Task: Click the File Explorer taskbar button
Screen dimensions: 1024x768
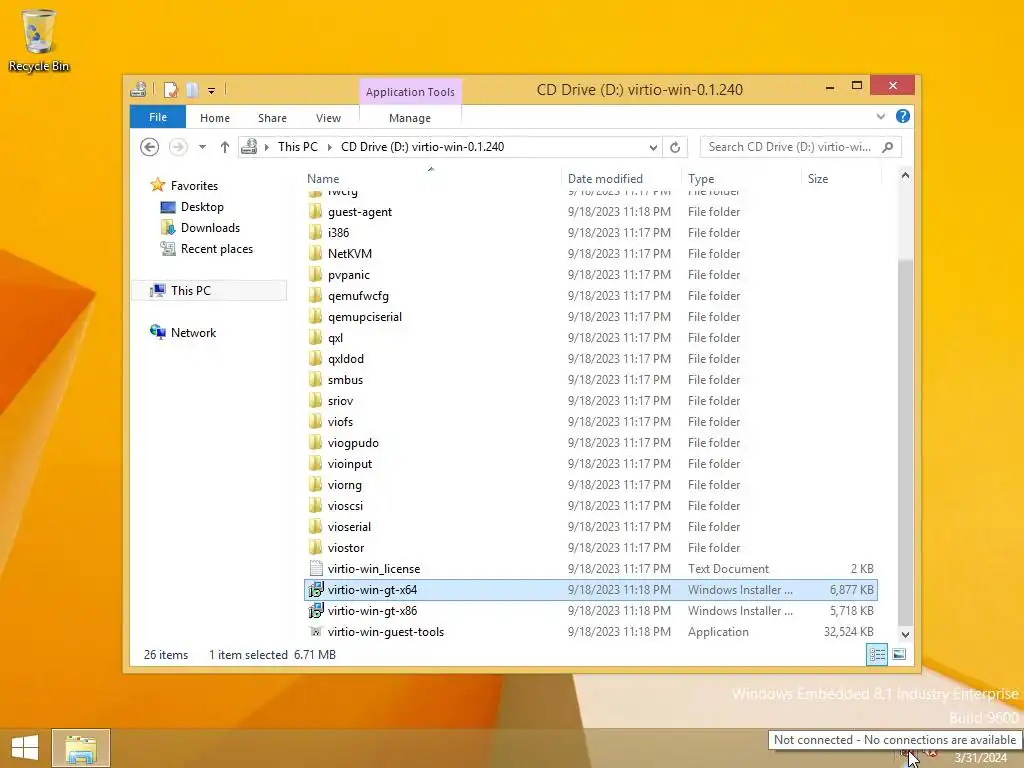Action: (81, 748)
